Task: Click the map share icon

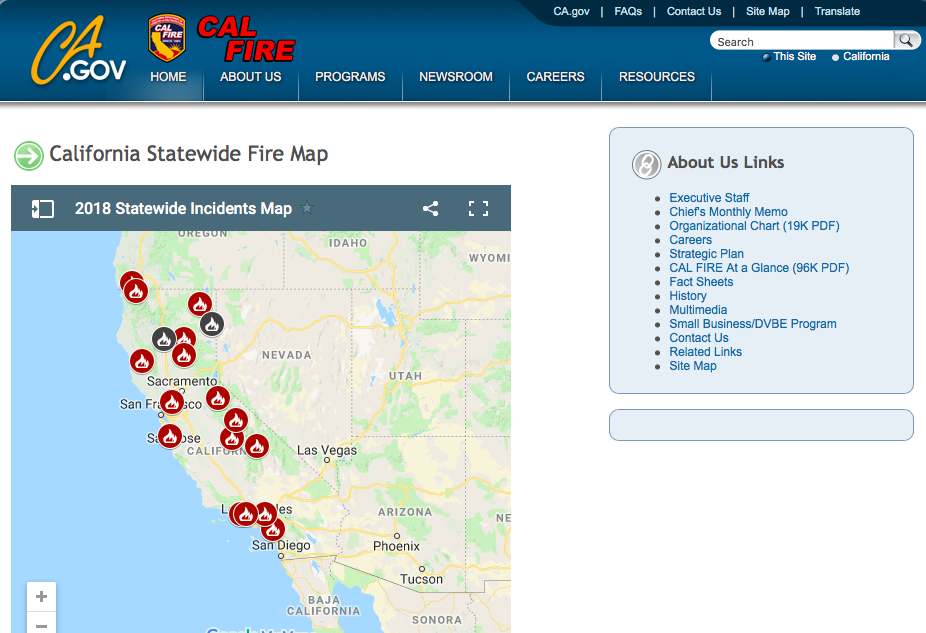Action: click(431, 208)
